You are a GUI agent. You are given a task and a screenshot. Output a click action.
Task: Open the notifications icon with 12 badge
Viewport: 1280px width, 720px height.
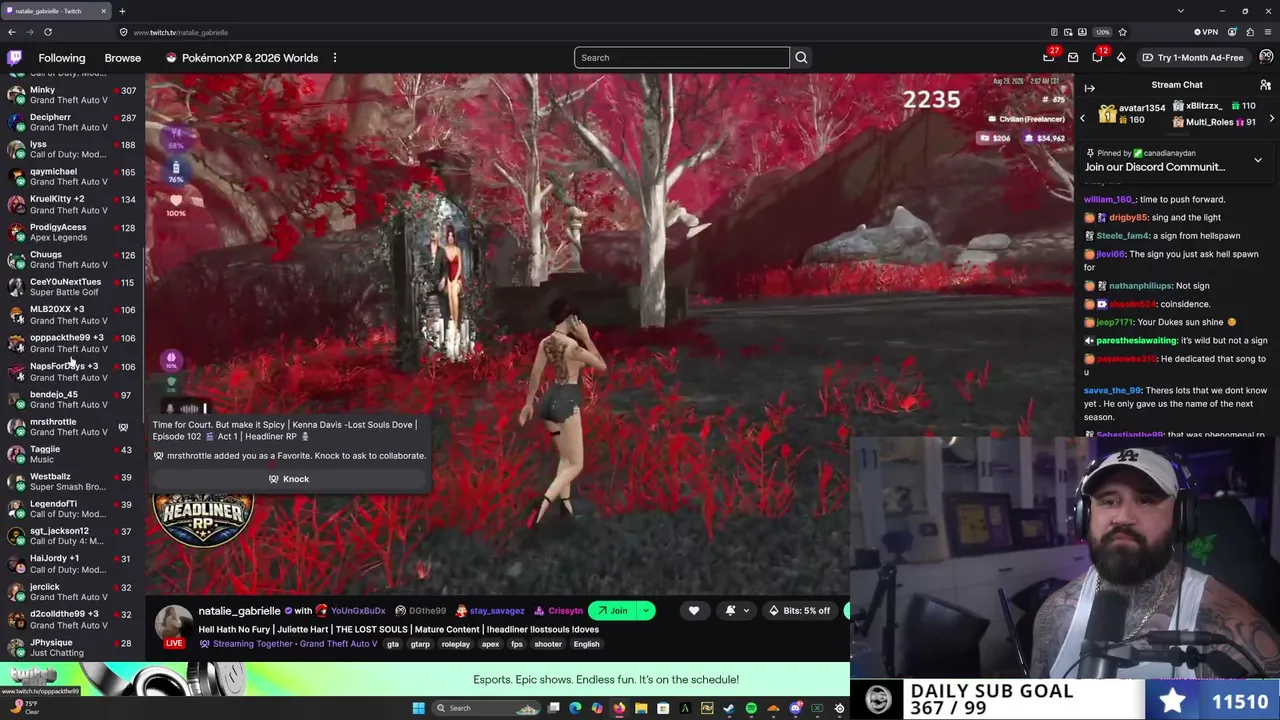(1097, 58)
